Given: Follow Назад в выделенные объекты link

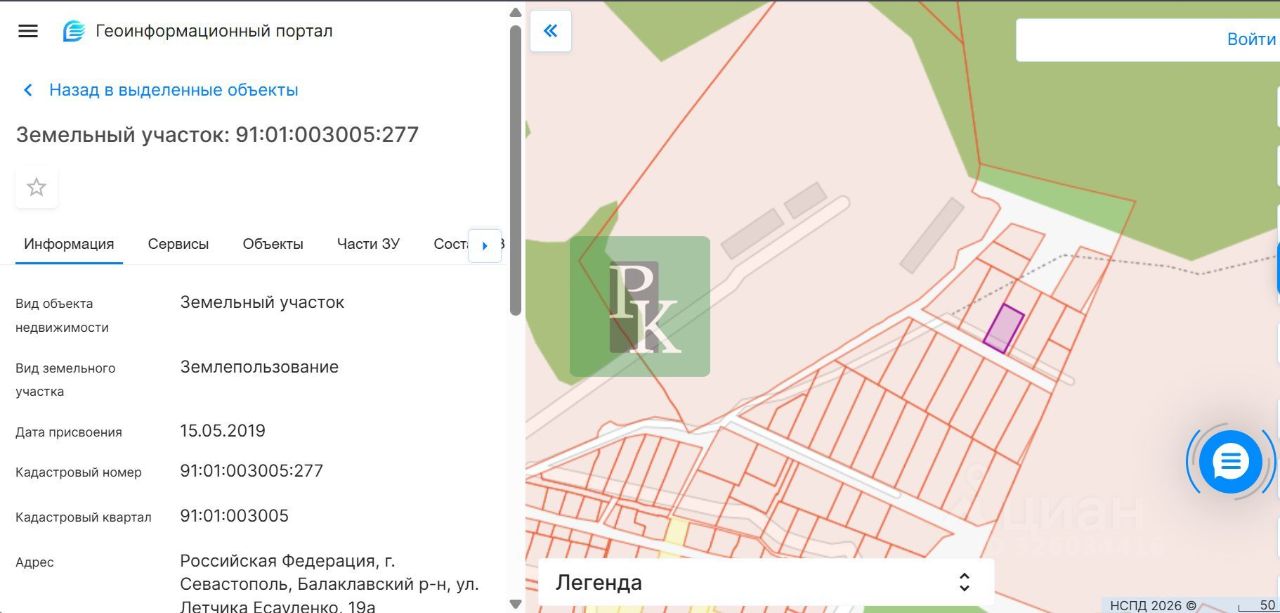Looking at the screenshot, I should point(173,90).
